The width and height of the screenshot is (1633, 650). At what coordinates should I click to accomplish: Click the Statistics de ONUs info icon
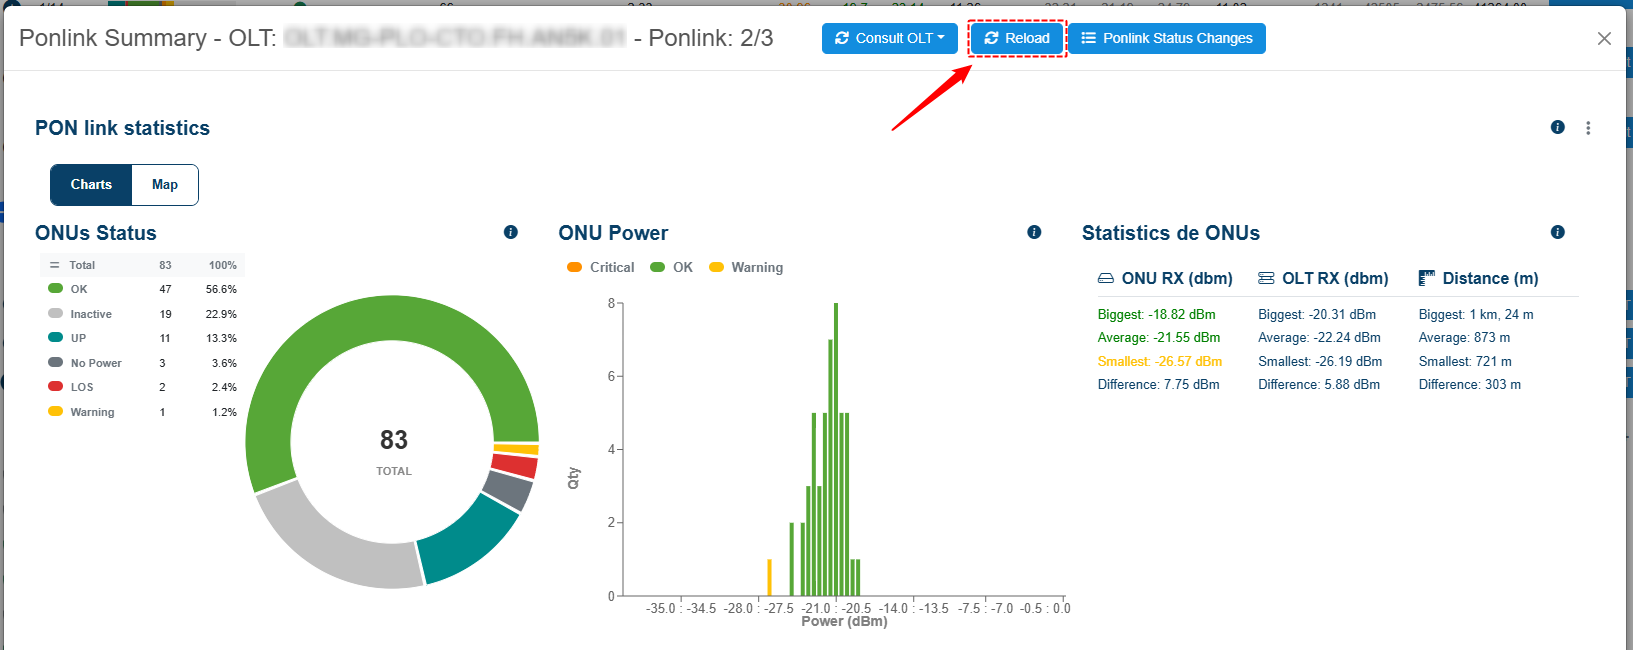point(1558,232)
